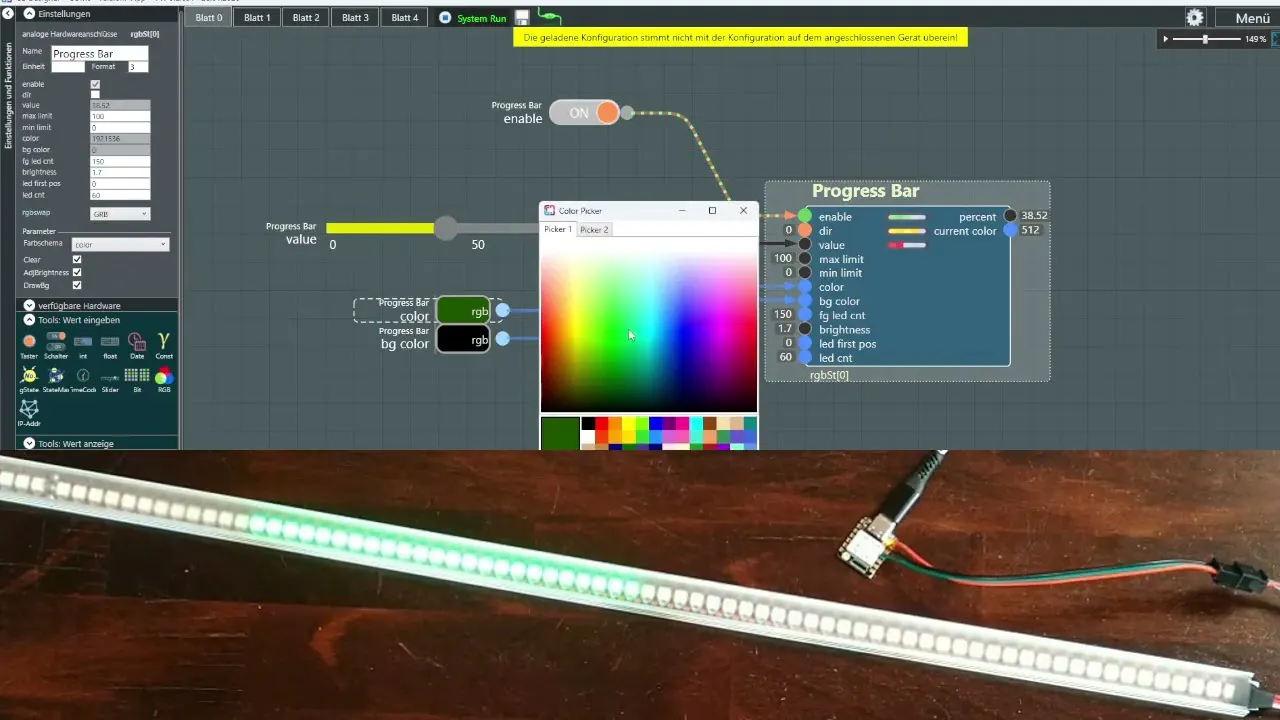Click the save configuration disk icon

tap(522, 18)
